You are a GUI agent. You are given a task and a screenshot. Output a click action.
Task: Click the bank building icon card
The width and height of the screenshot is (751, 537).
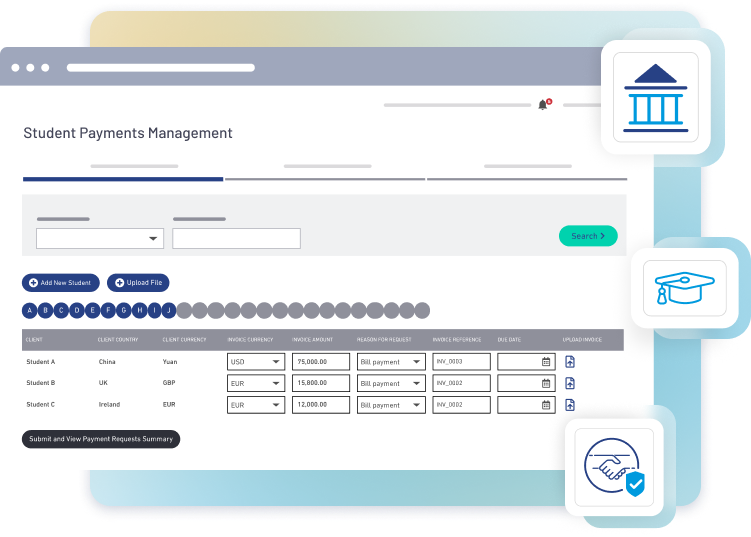[655, 97]
